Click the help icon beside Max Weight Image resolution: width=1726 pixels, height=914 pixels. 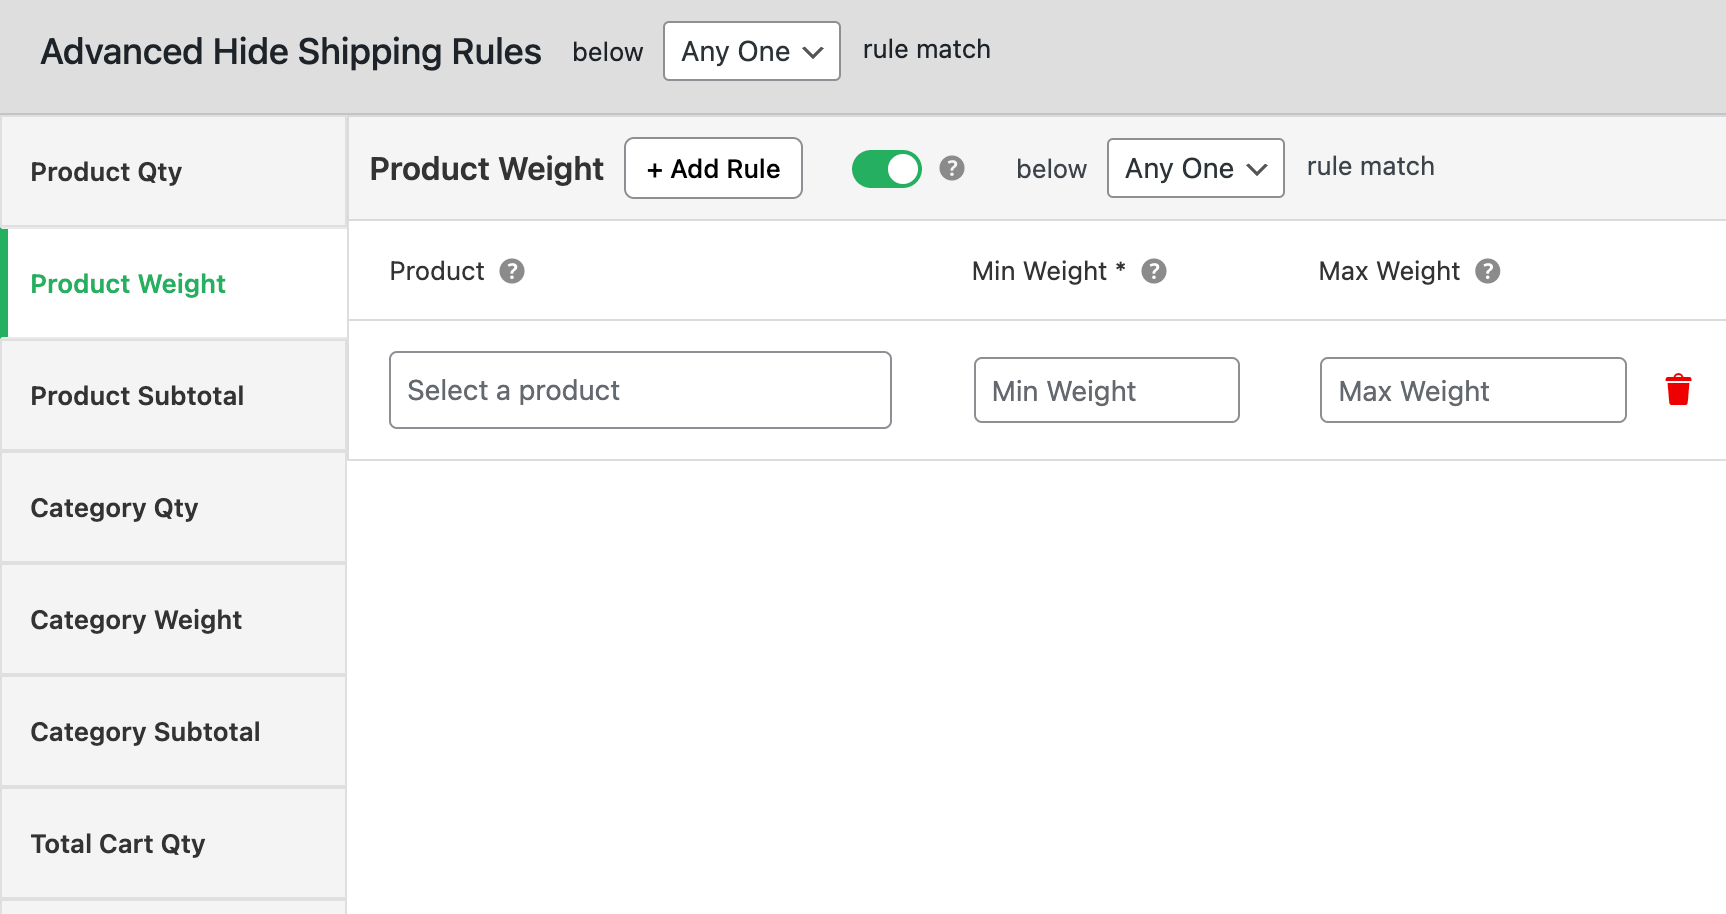tap(1488, 271)
